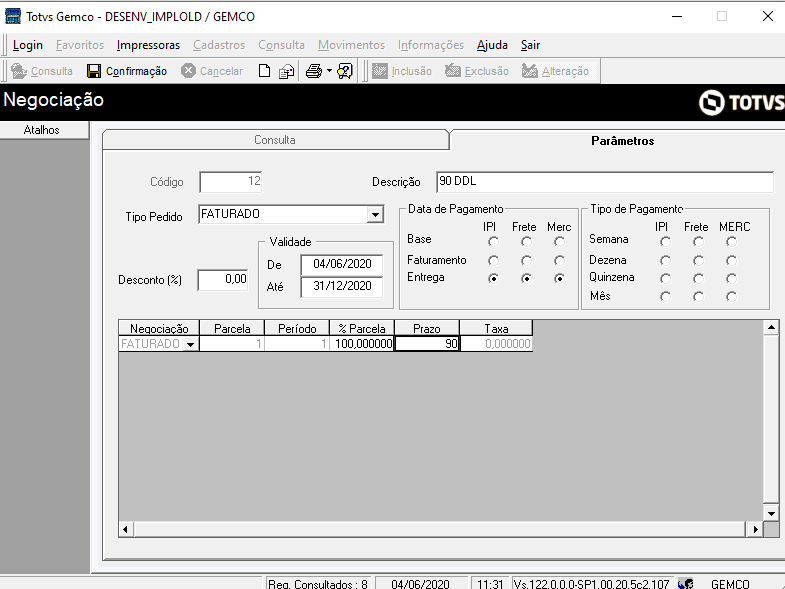
Task: Open the Impressoras menu
Action: coord(148,45)
